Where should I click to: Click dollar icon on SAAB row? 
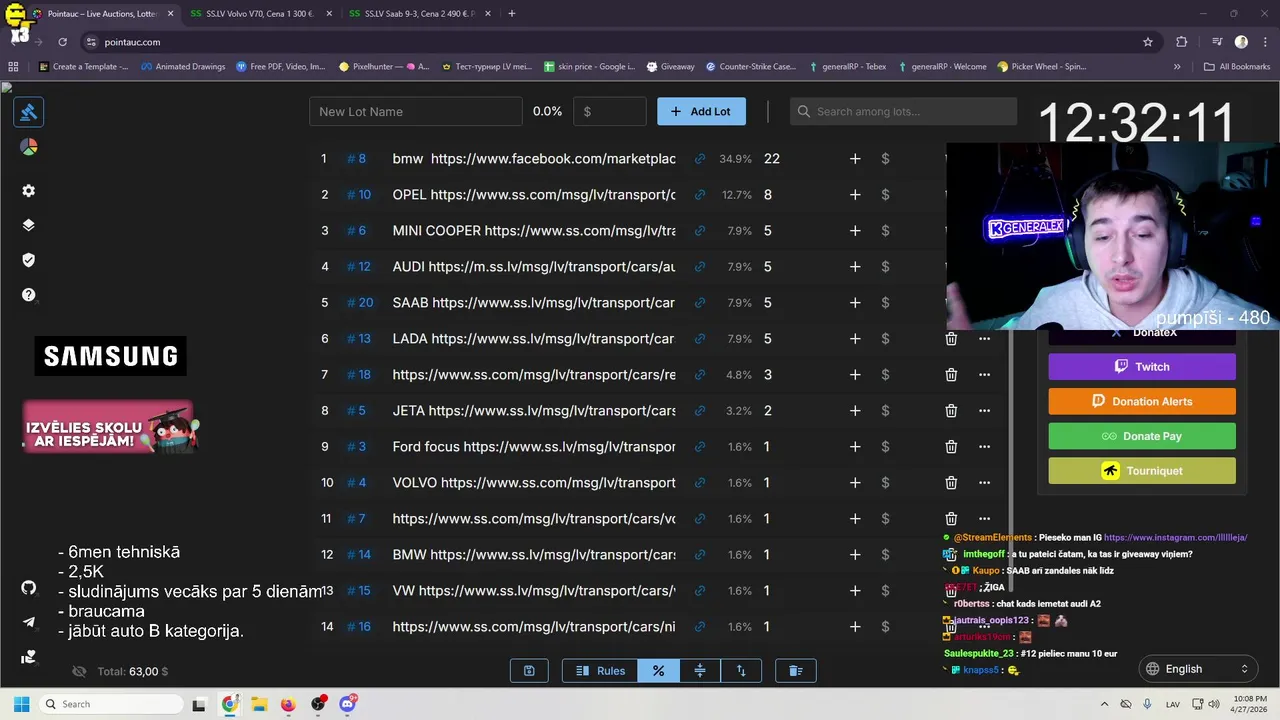pos(885,303)
